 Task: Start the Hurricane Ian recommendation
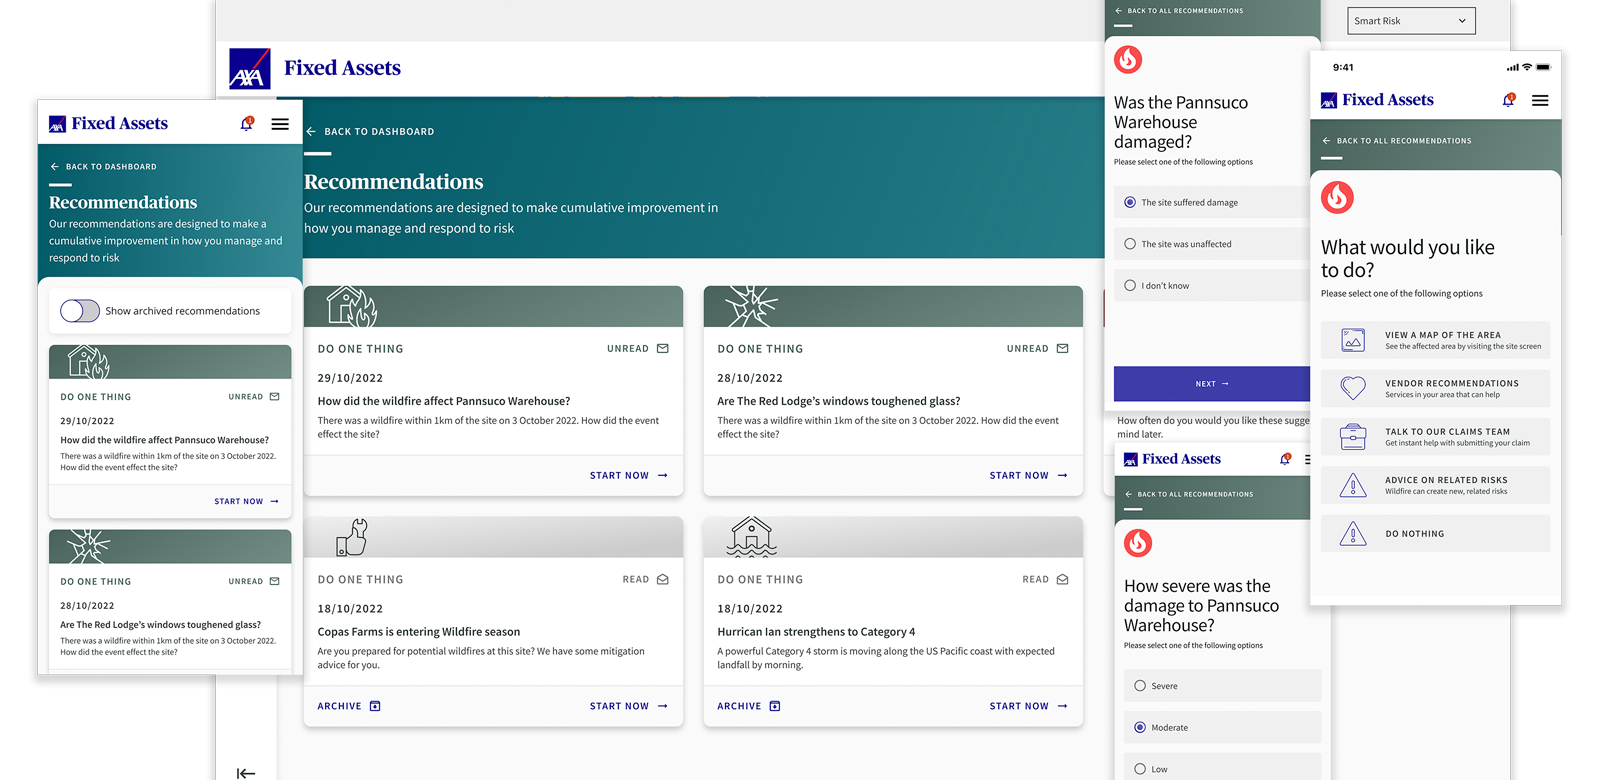pos(1028,706)
